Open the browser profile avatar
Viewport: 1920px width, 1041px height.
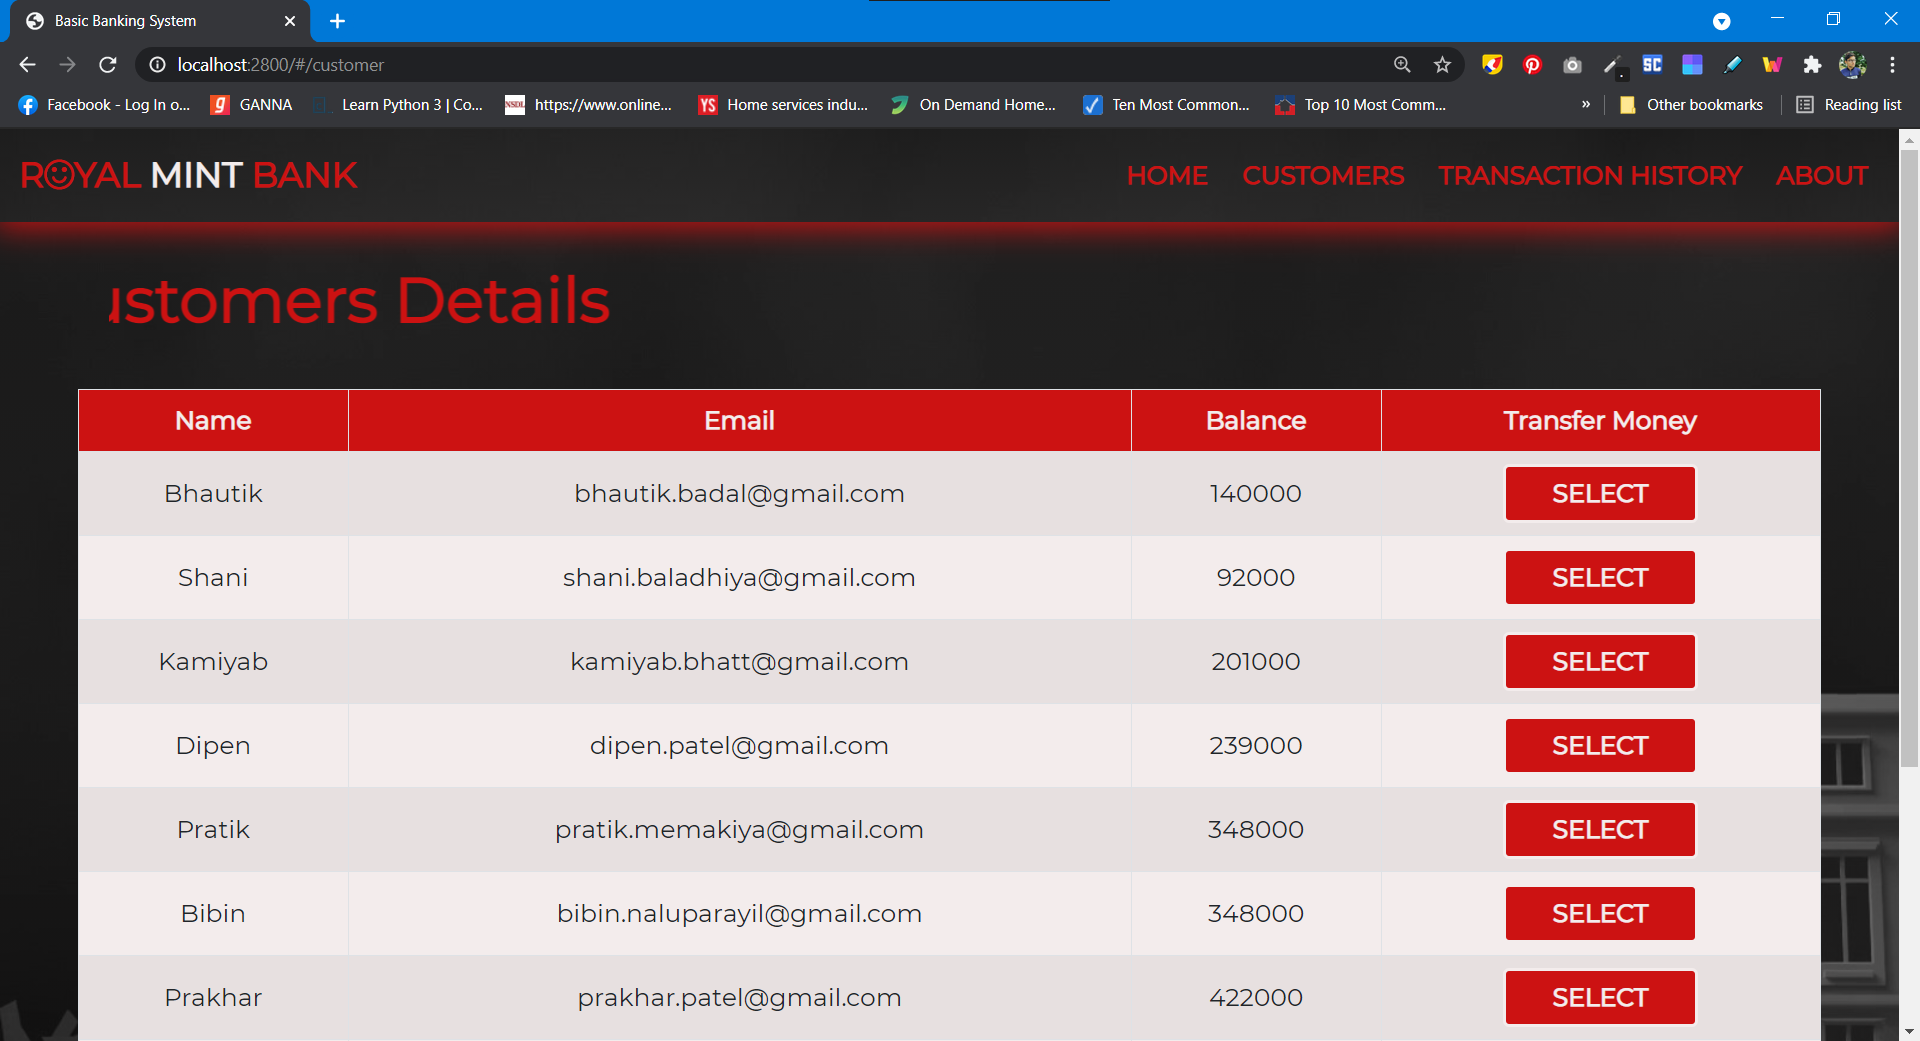pyautogui.click(x=1854, y=64)
